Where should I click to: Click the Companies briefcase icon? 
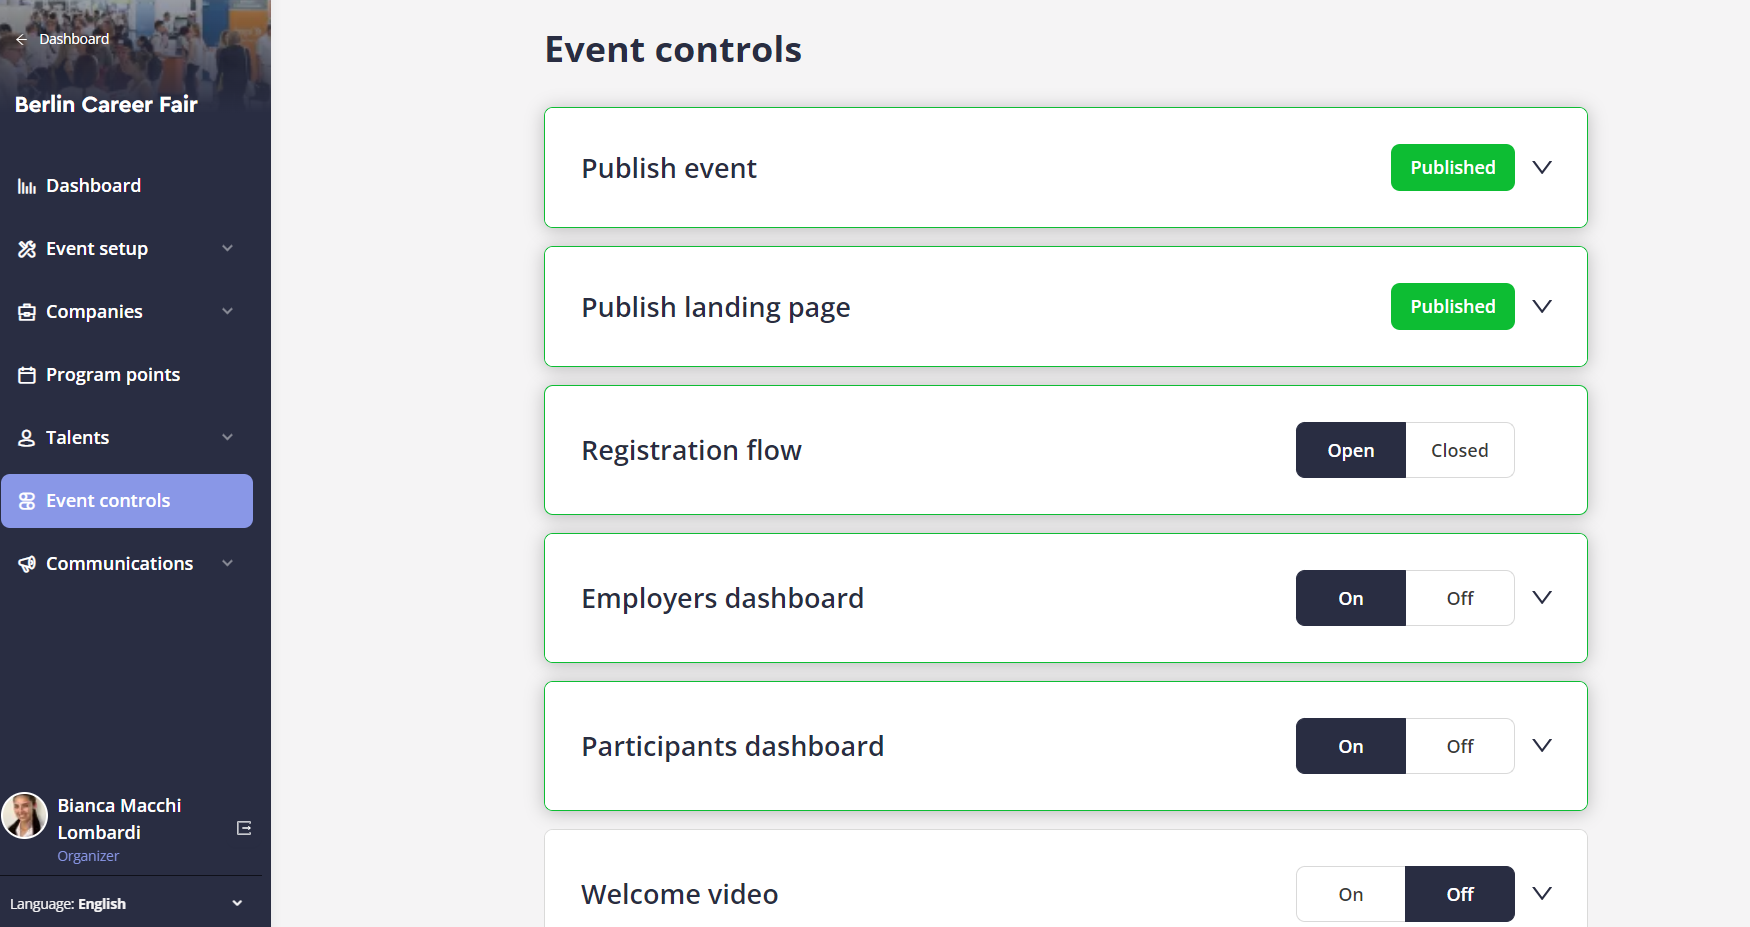(27, 312)
